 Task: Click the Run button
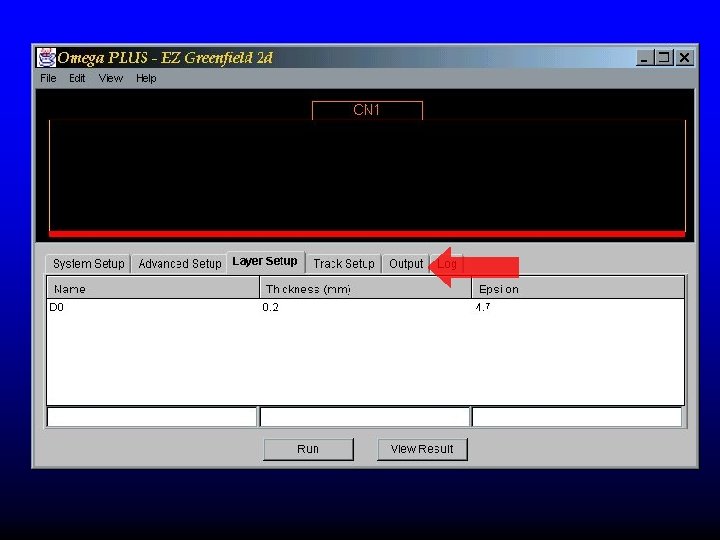click(308, 449)
